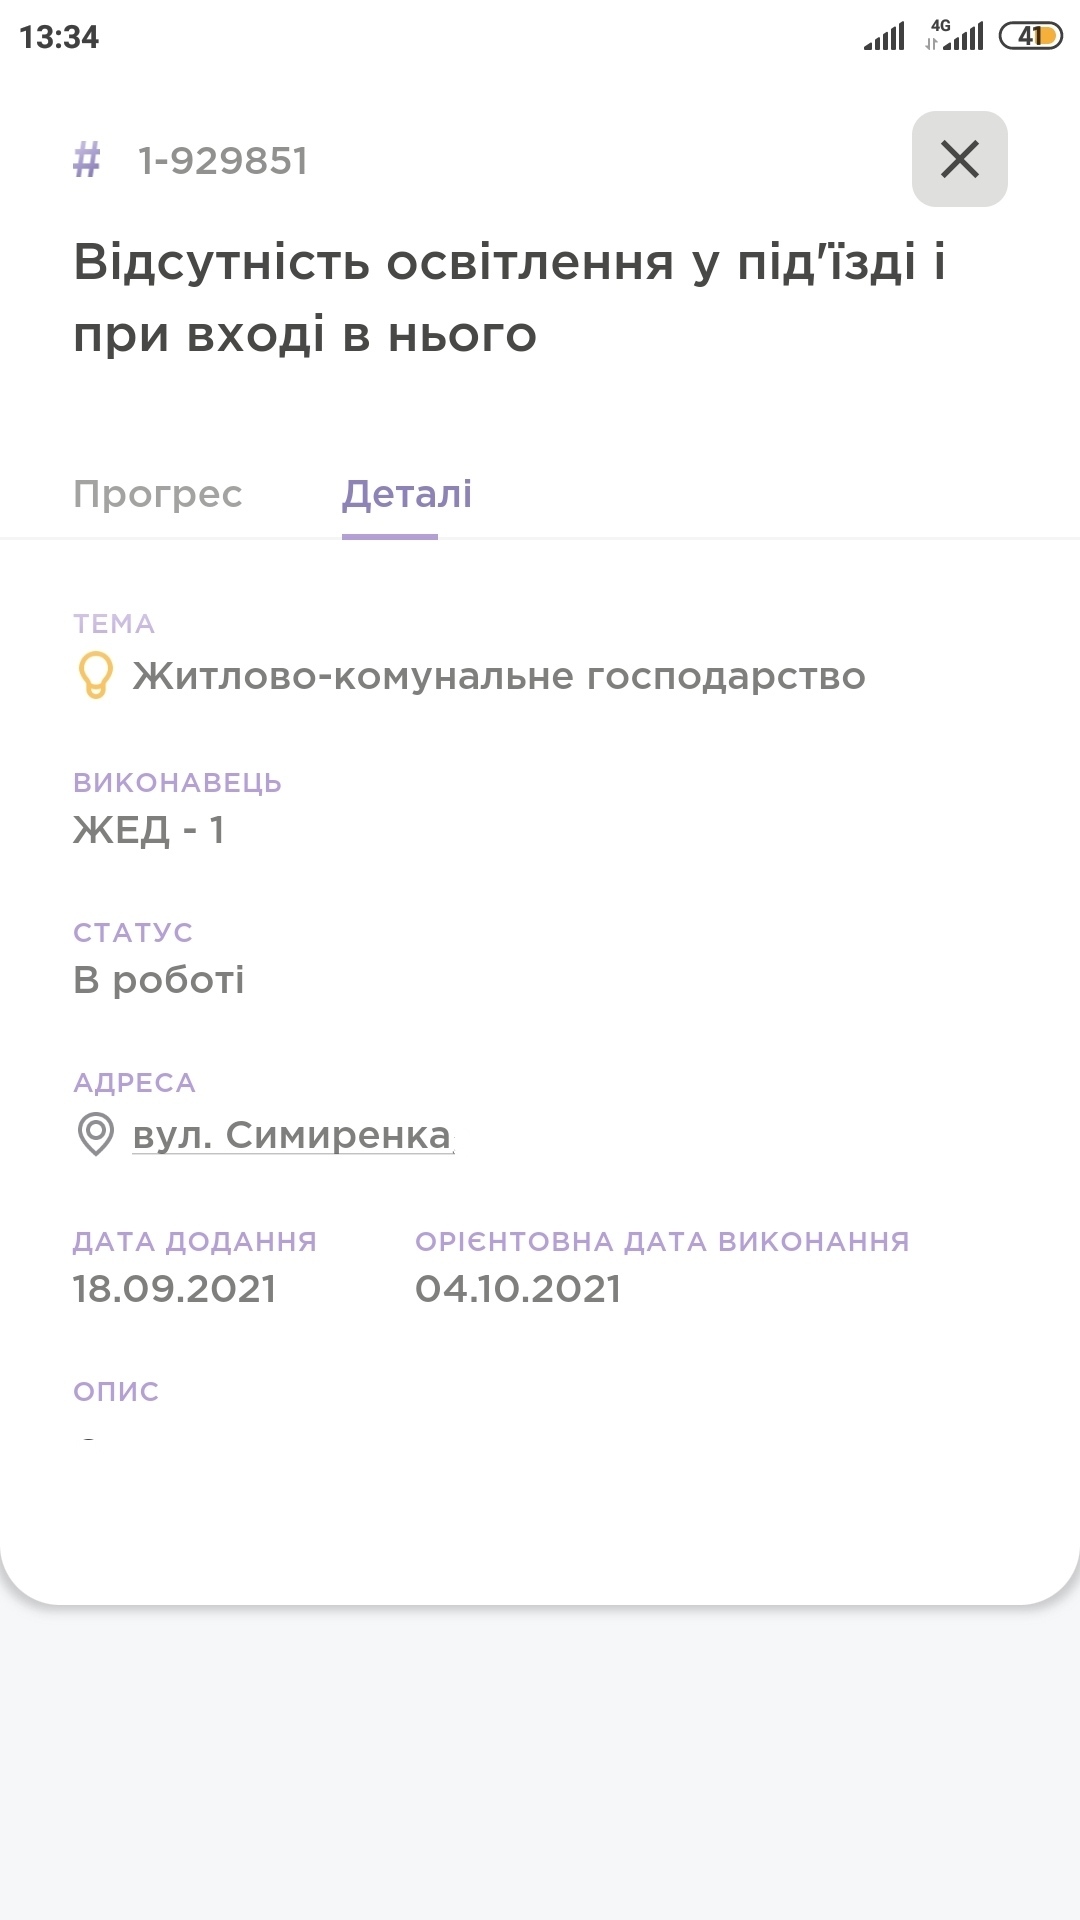Open the вул. Симиренка address link
This screenshot has width=1080, height=1920.
point(292,1136)
